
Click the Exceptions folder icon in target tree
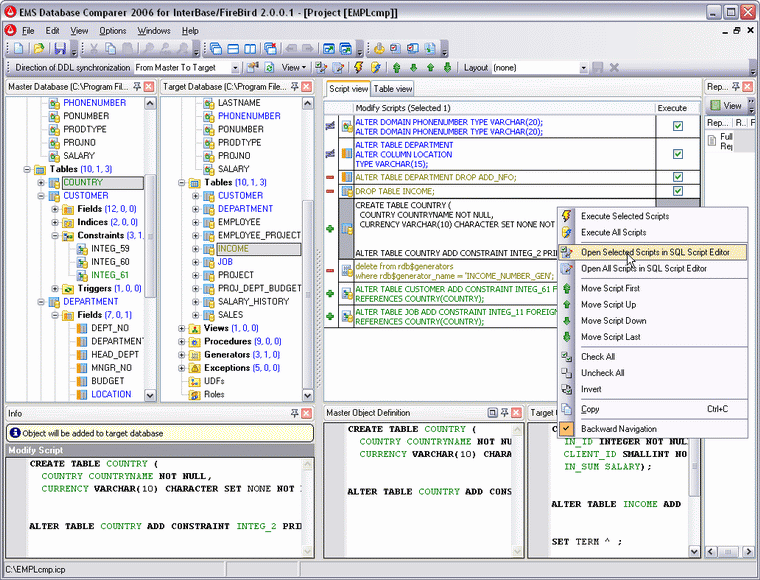(x=195, y=368)
